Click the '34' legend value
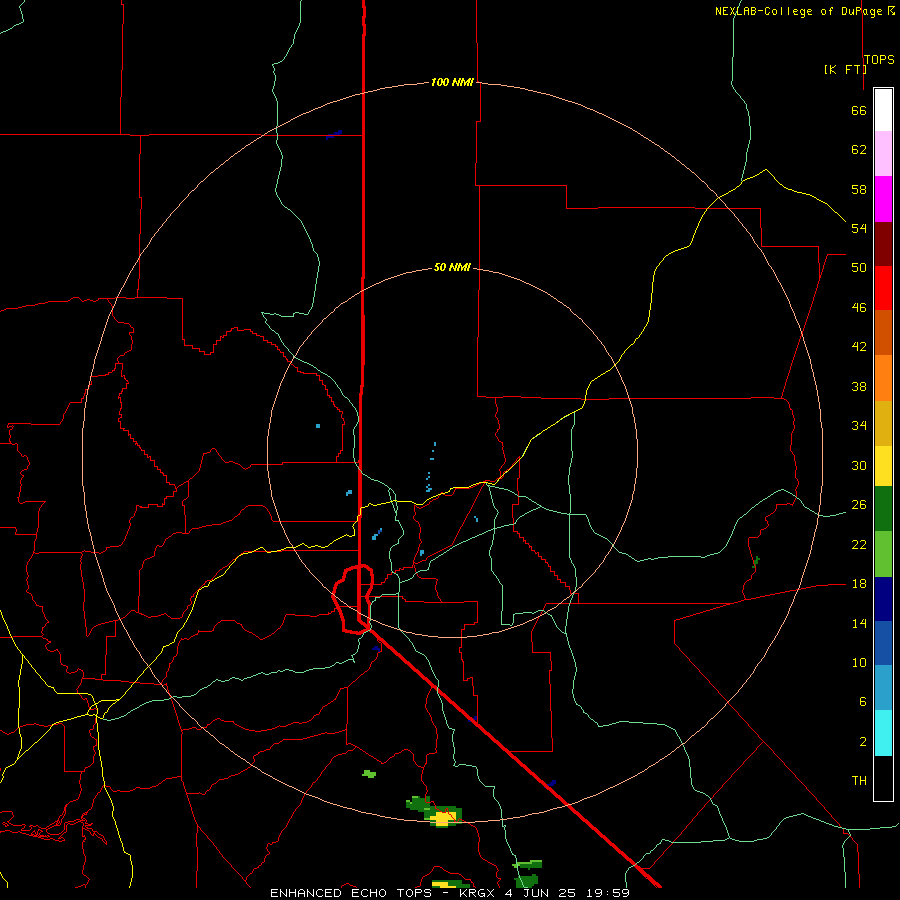The width and height of the screenshot is (900, 900). tap(859, 426)
